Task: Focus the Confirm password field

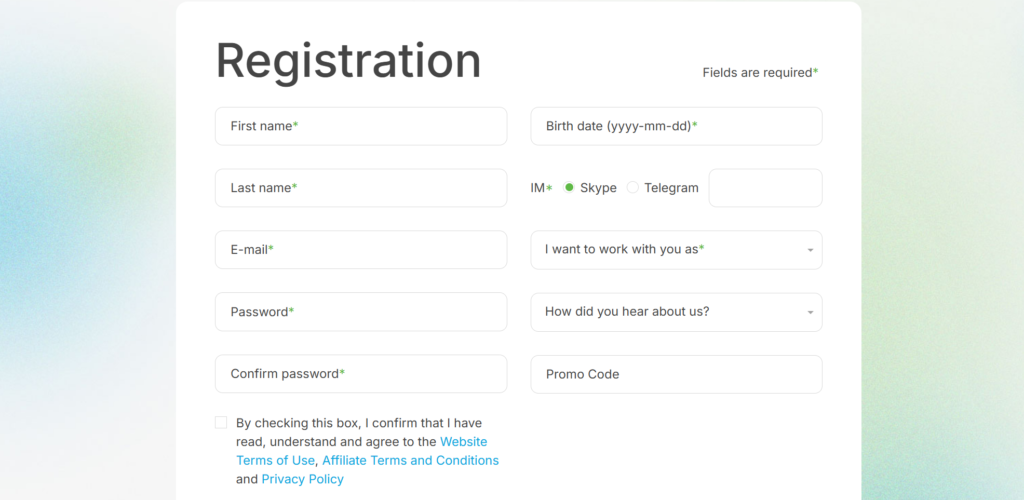Action: 360,374
